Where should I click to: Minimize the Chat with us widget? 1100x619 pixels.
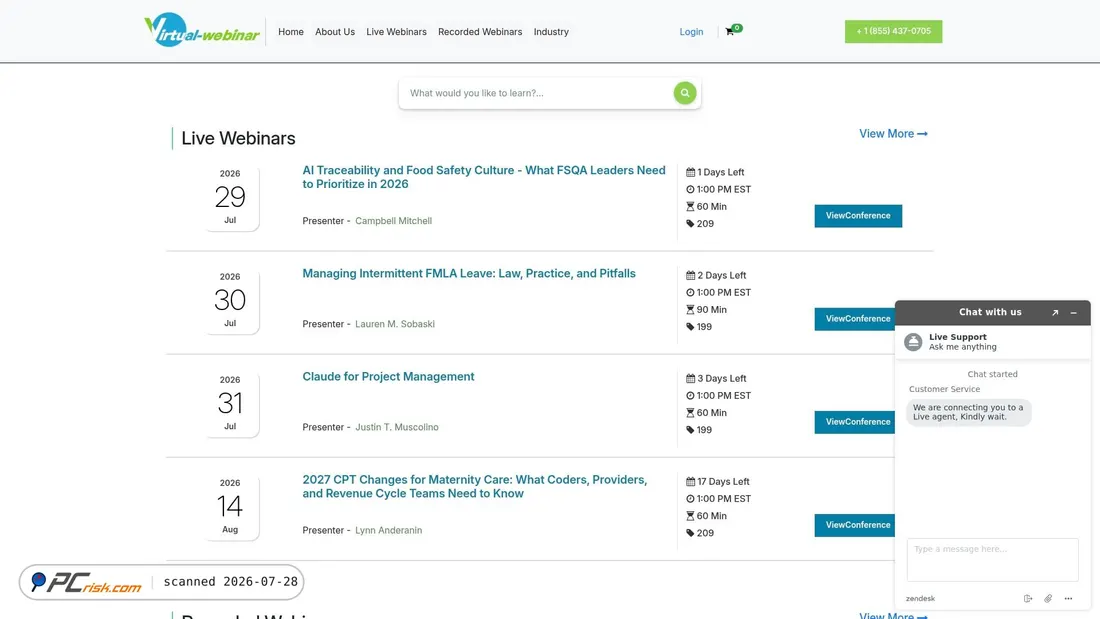[x=1073, y=313]
